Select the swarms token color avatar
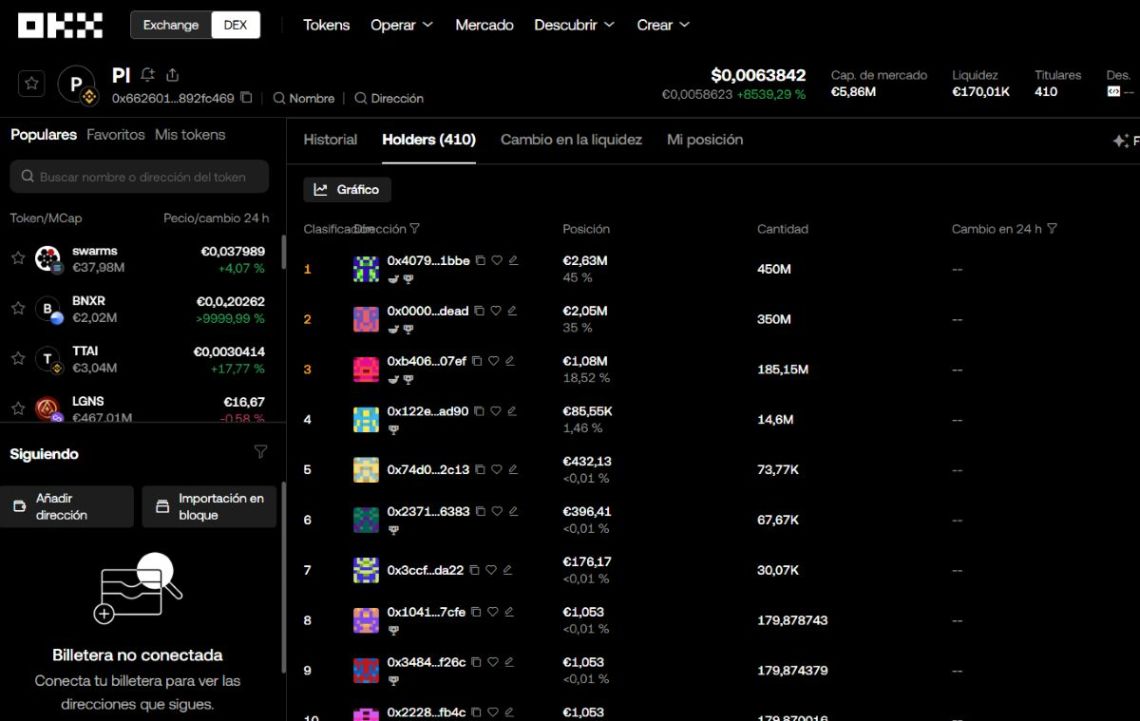 [49, 257]
